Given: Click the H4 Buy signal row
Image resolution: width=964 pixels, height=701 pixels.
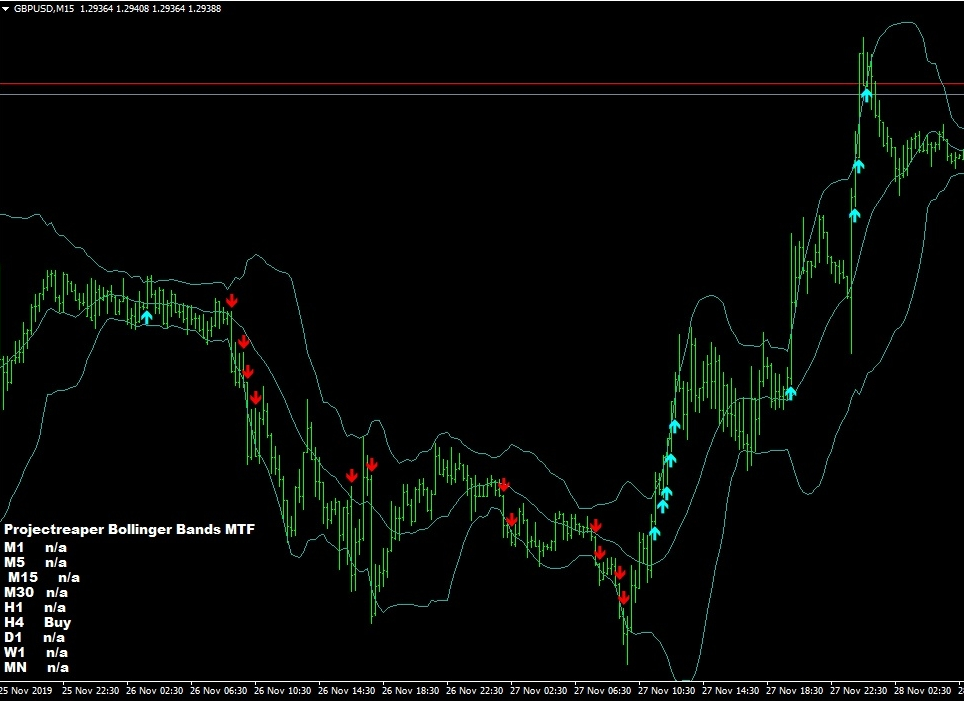Looking at the screenshot, I should [38, 622].
